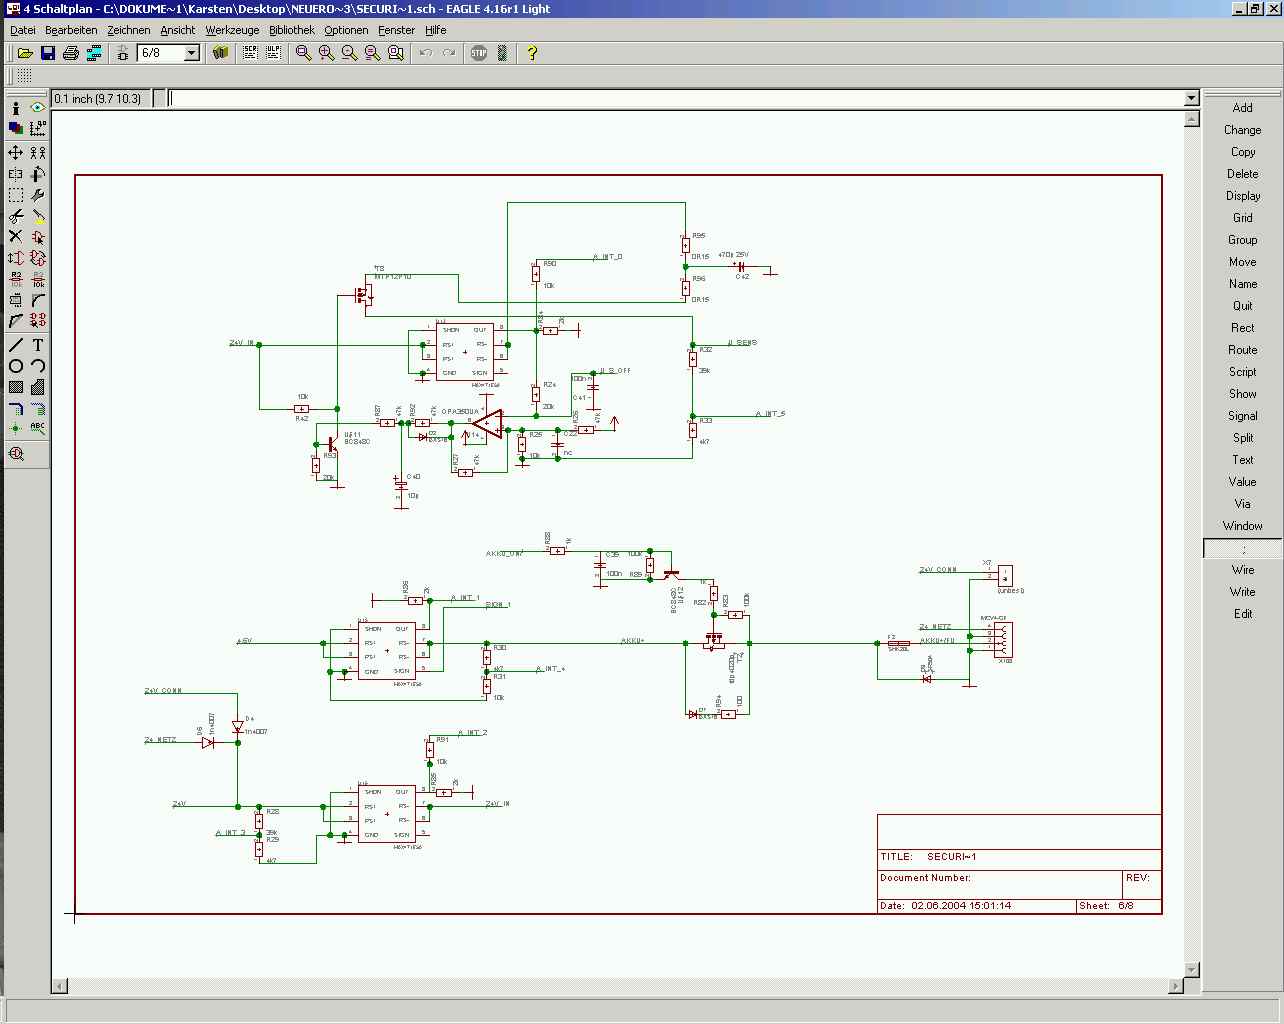Click the horizontal scrollbar right arrow
This screenshot has width=1284, height=1024.
click(1175, 986)
